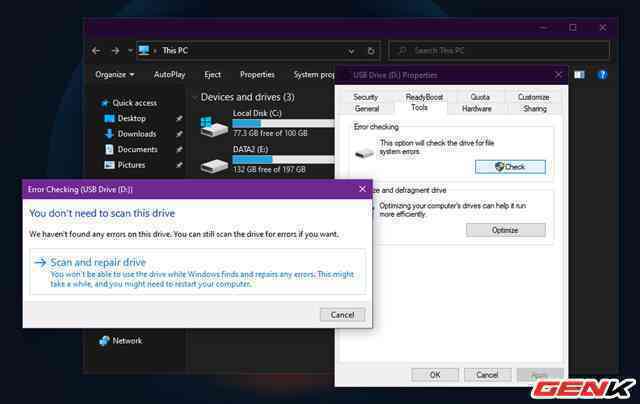Open Properties from the command bar

point(257,75)
